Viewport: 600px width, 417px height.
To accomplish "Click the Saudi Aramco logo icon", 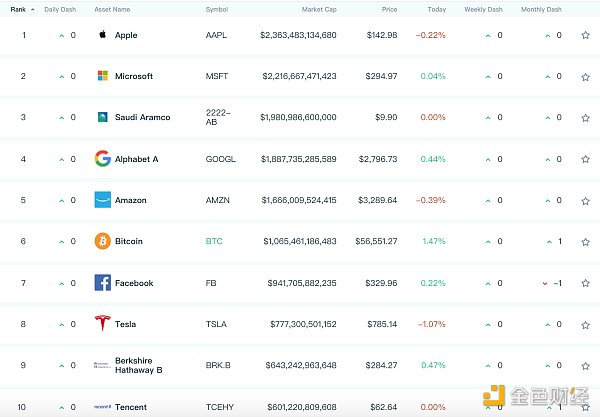I will tap(102, 117).
